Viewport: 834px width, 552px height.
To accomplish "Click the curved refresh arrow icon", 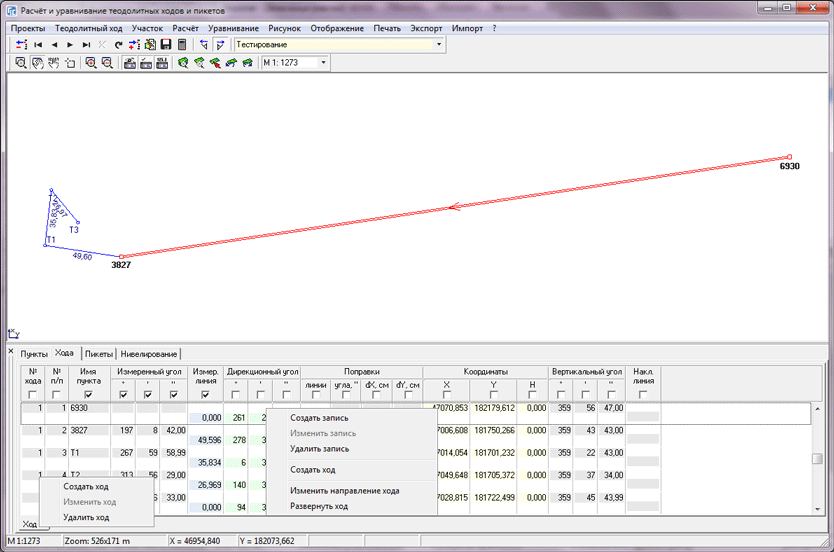I will coord(118,45).
